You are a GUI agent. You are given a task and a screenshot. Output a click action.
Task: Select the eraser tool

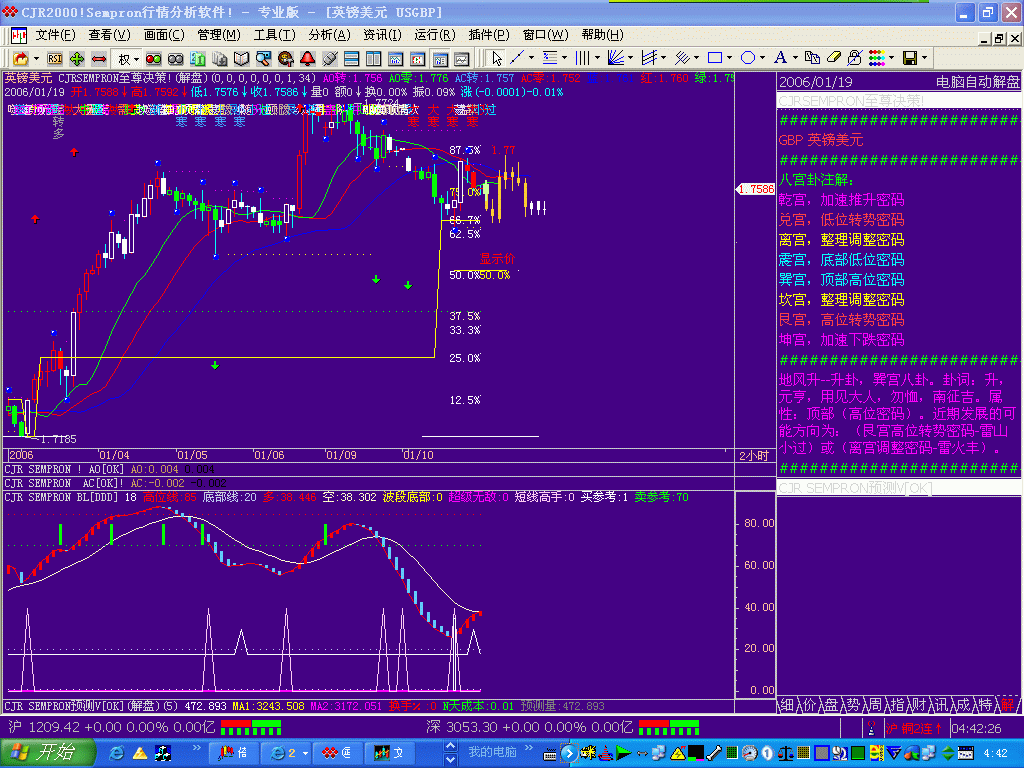click(x=833, y=58)
